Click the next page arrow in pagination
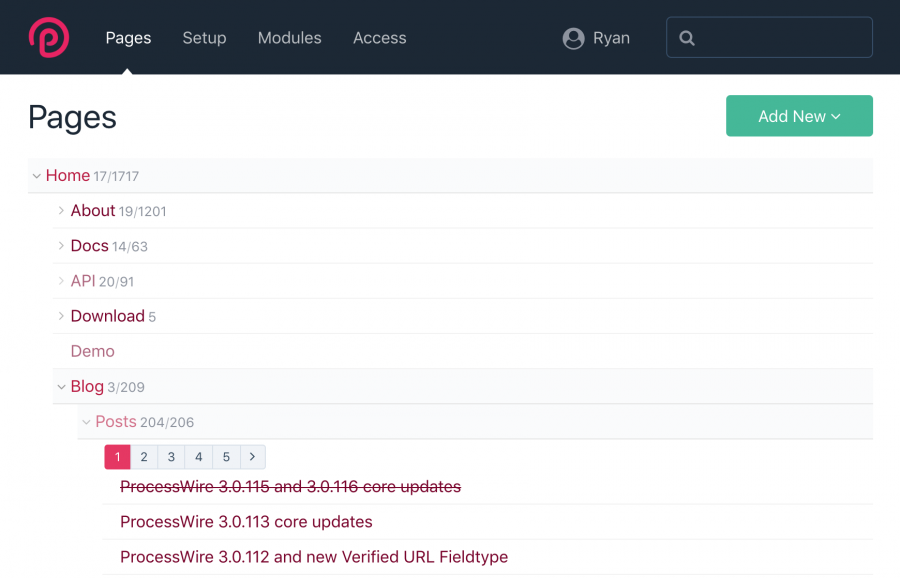The image size is (900, 578). pyautogui.click(x=253, y=457)
